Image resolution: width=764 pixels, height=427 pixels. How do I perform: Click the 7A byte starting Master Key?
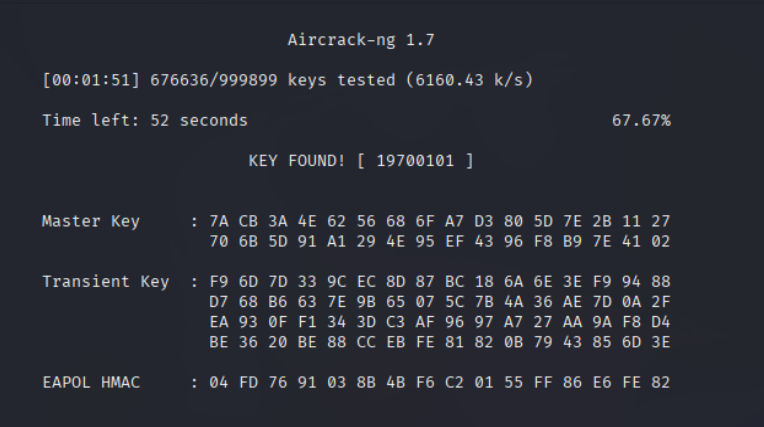220,221
